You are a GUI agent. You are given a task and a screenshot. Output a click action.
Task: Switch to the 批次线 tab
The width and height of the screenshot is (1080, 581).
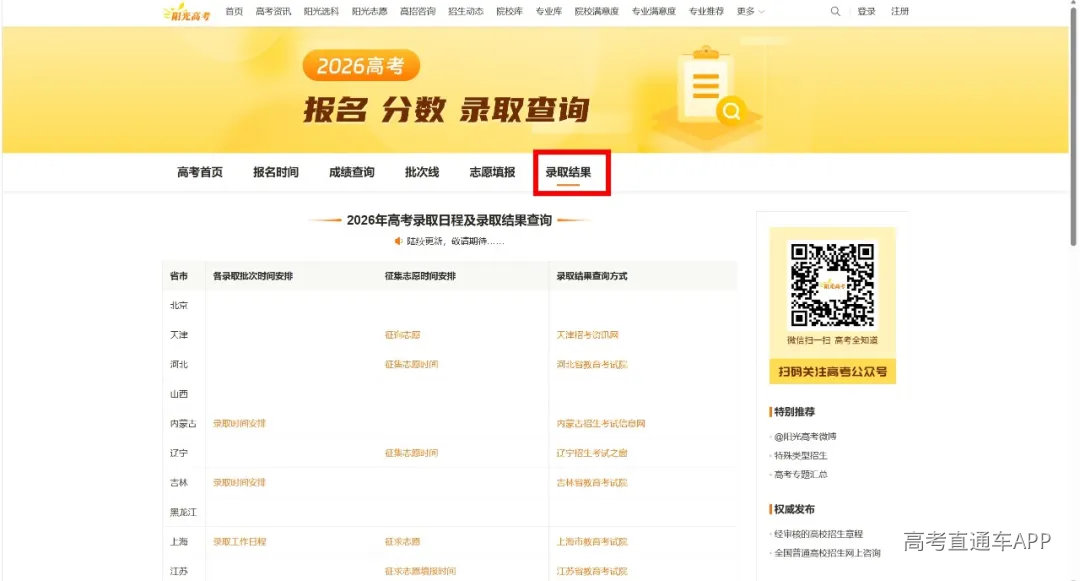tap(422, 172)
